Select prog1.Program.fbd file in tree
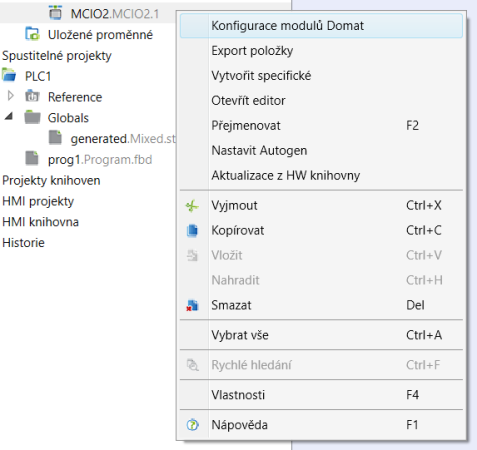The width and height of the screenshot is (477, 450). coord(100,159)
